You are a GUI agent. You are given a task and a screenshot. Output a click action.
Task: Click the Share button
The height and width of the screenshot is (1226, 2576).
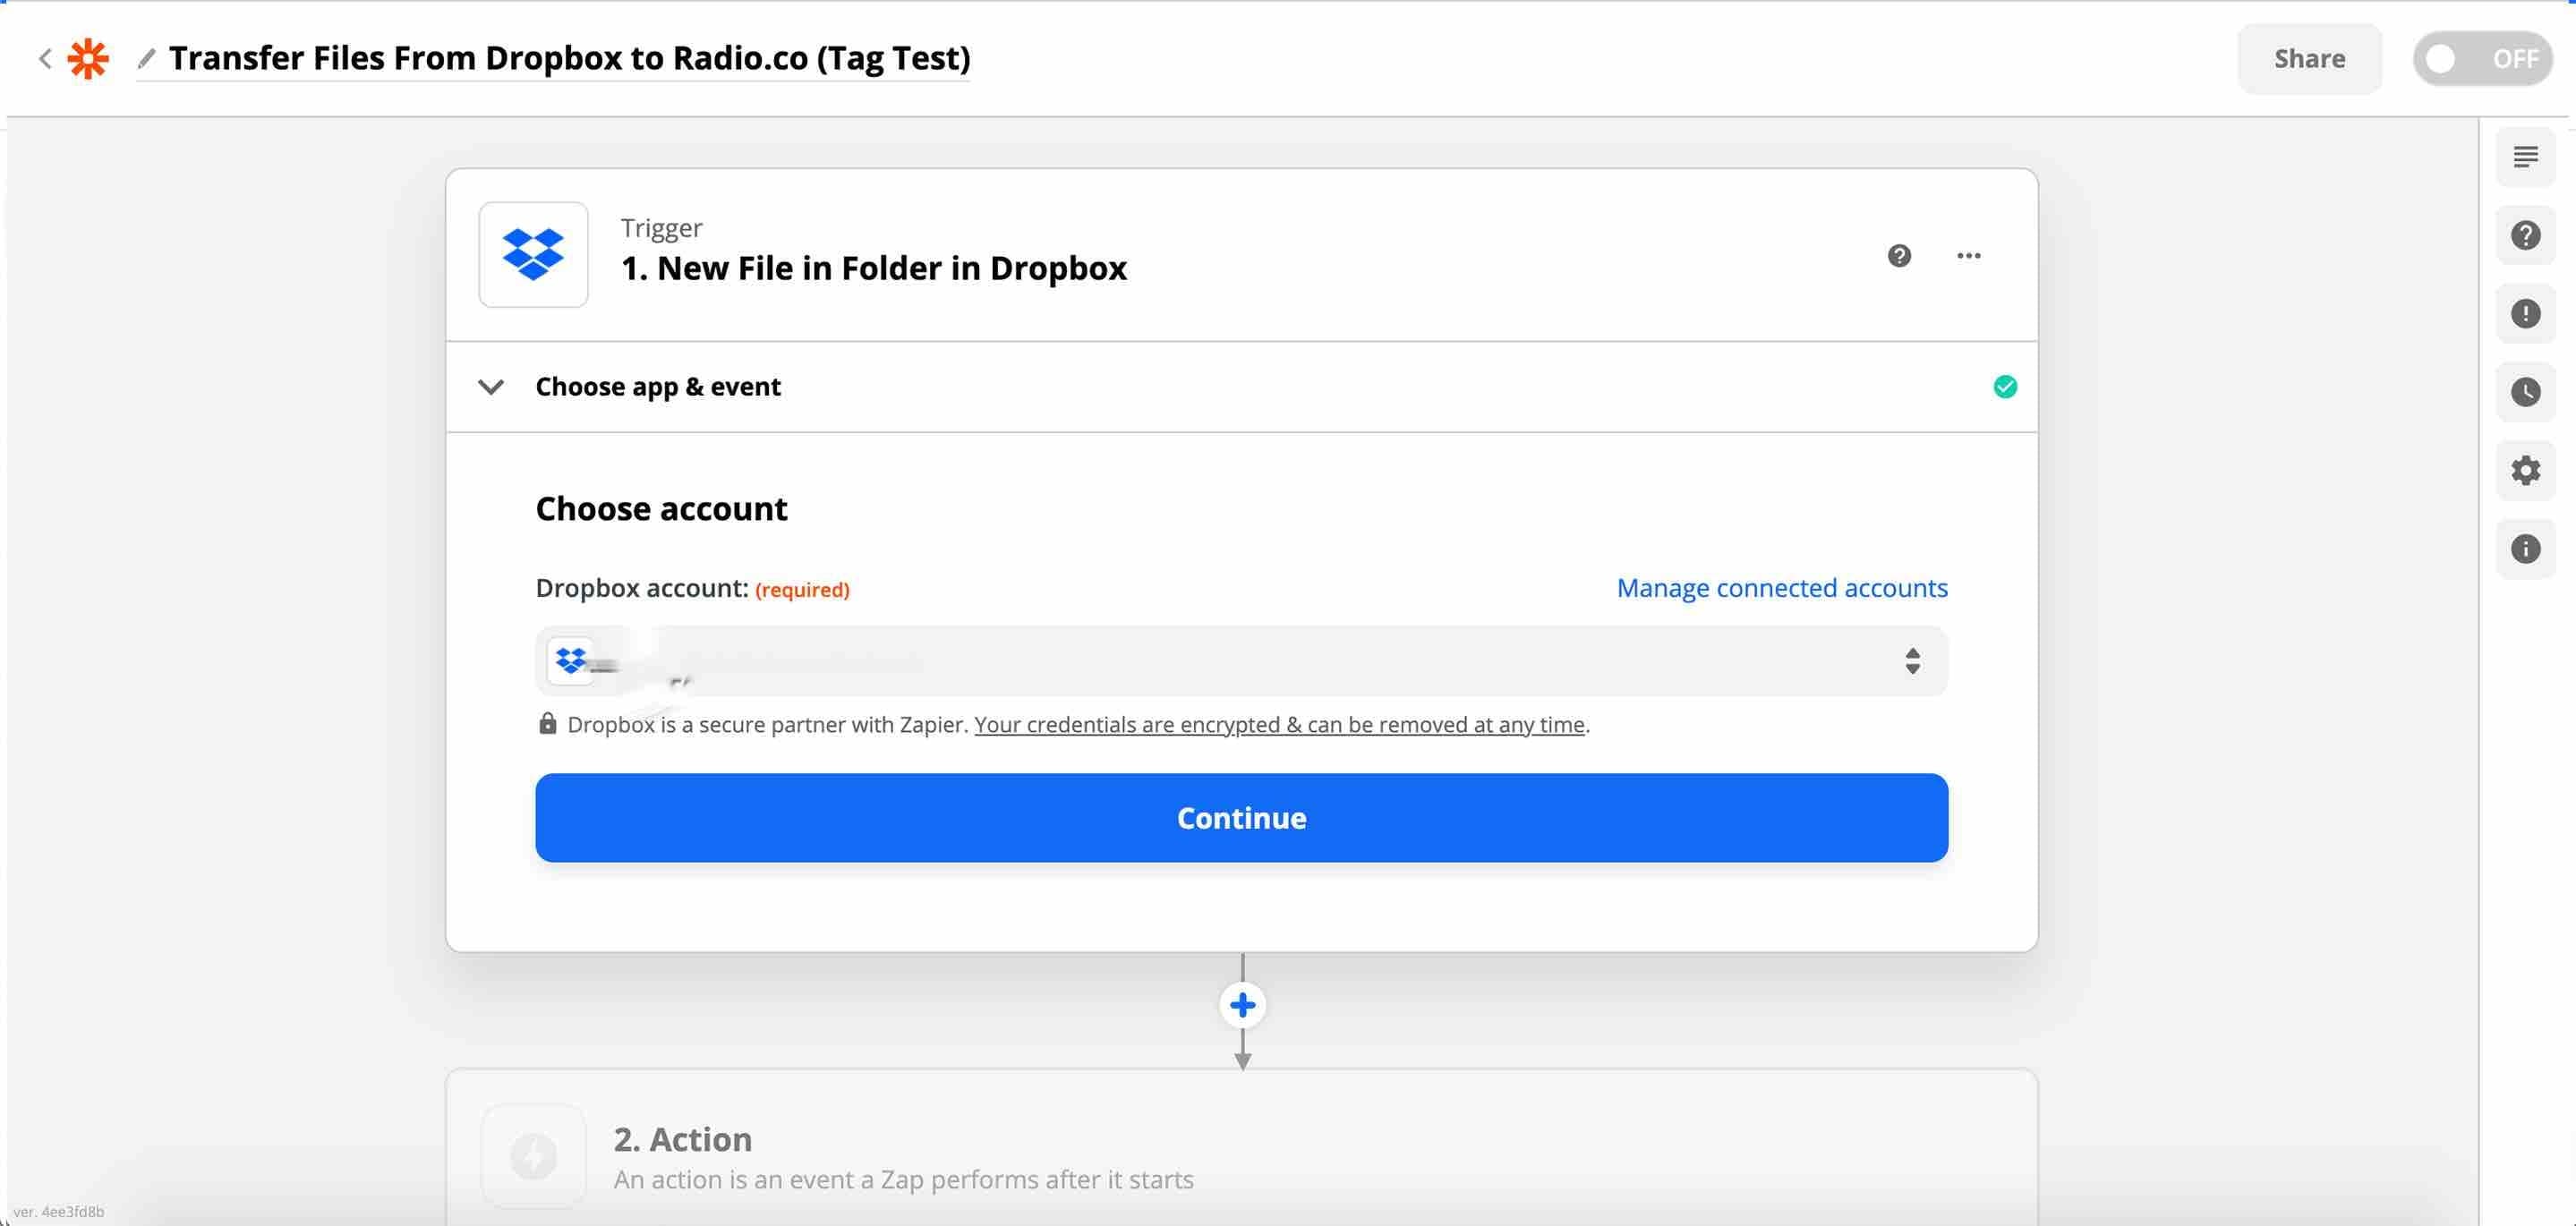[x=2310, y=58]
